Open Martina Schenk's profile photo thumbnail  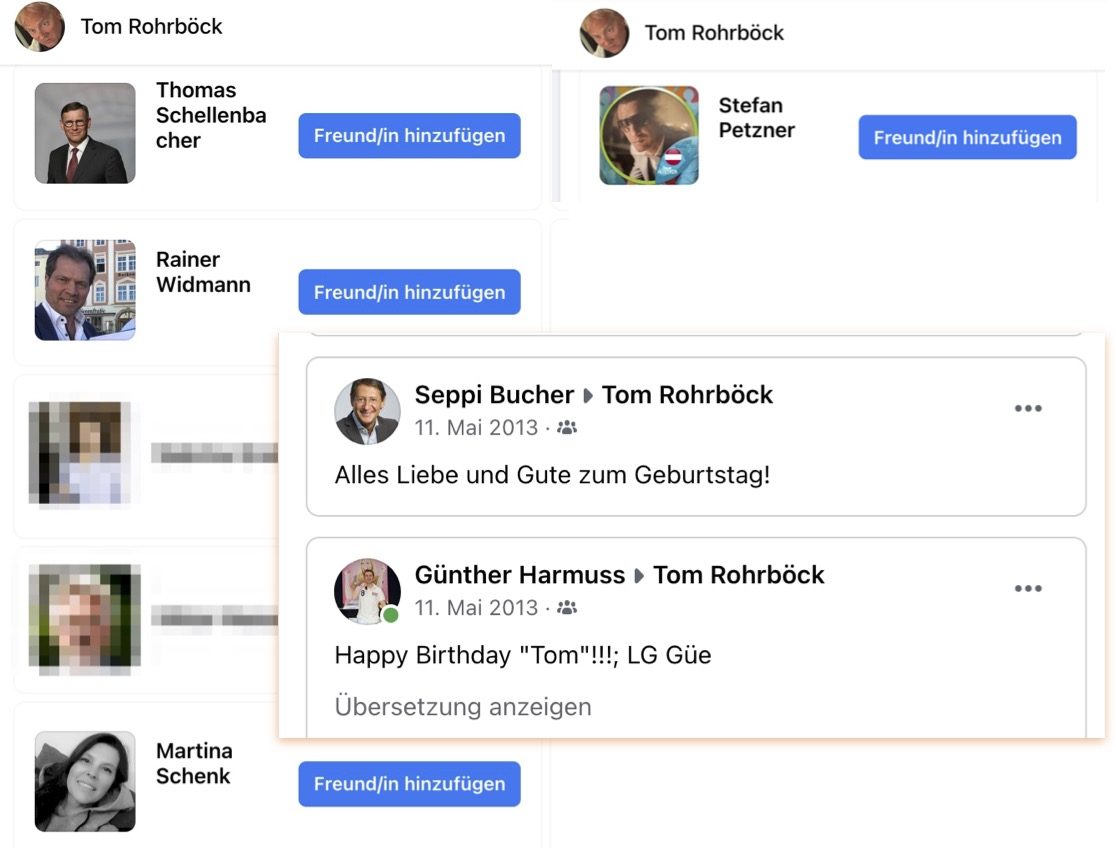[85, 781]
